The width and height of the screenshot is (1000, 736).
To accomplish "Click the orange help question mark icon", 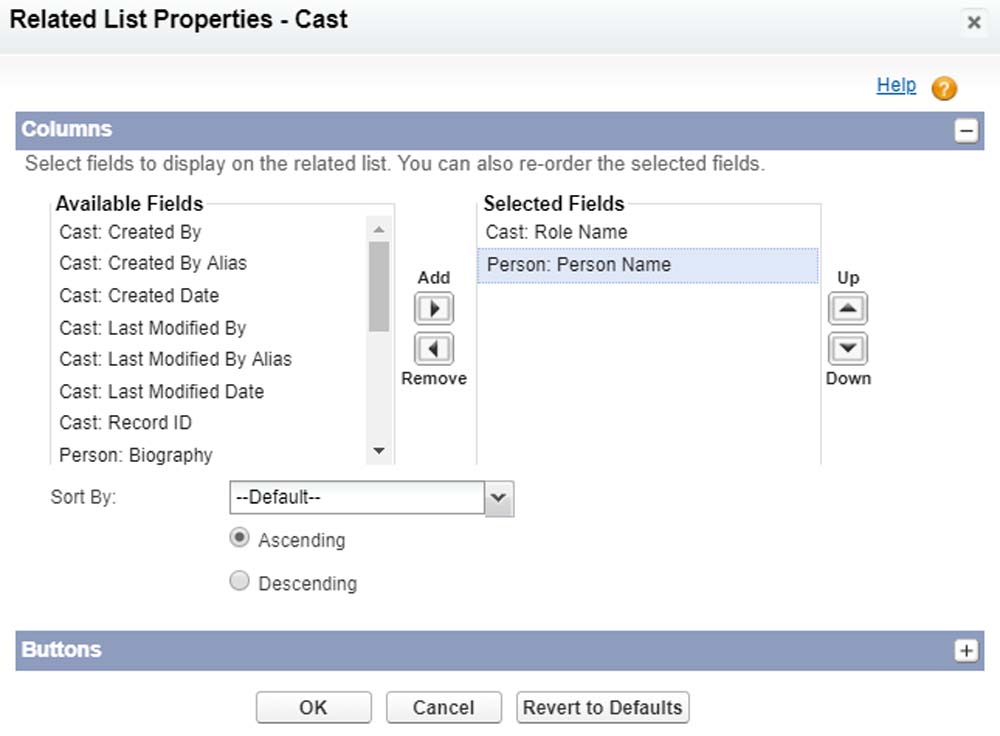I will point(944,88).
